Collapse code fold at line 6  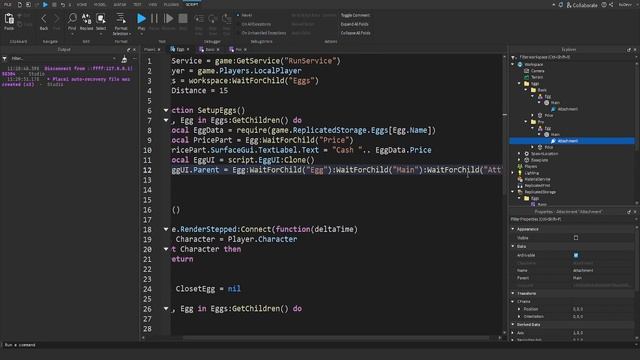pos(166,110)
